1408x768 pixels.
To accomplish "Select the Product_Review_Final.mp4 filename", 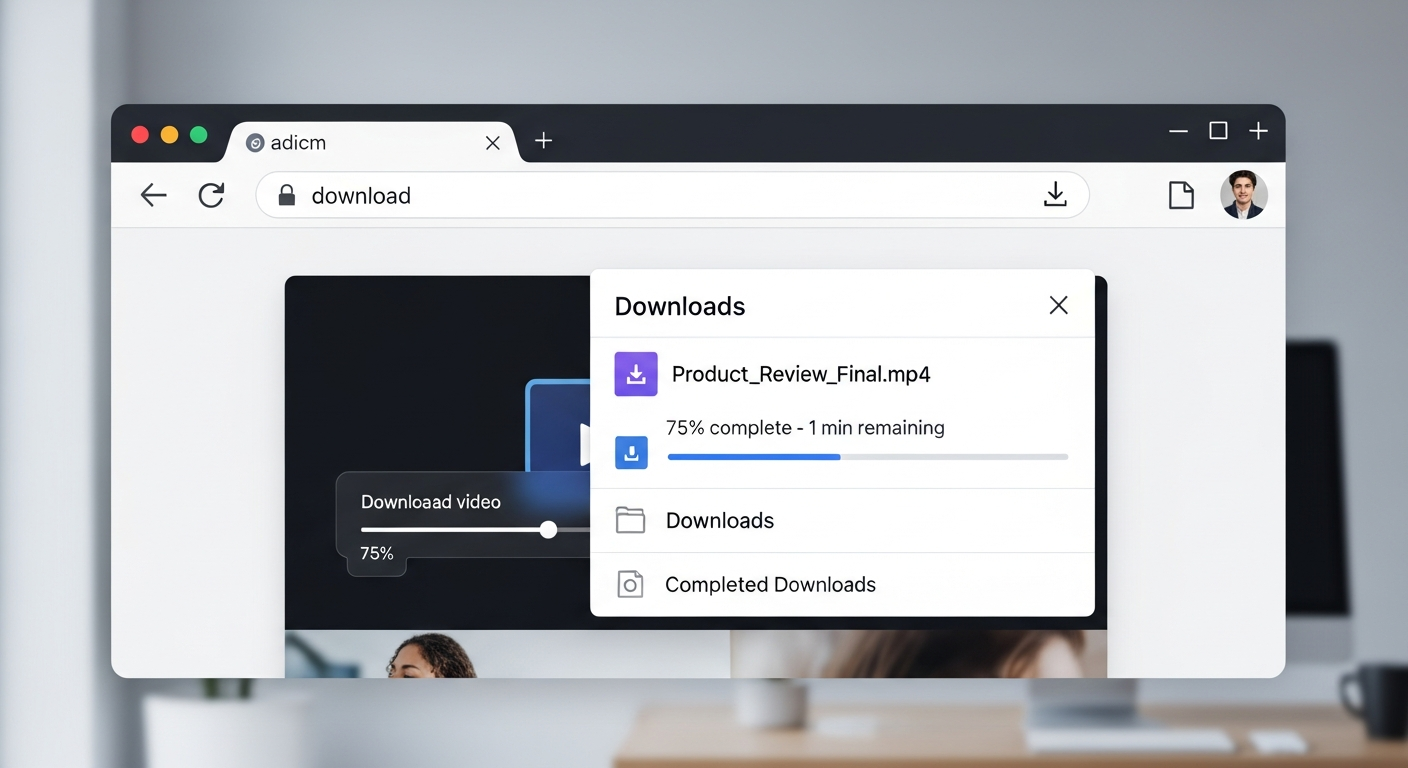I will tap(801, 373).
